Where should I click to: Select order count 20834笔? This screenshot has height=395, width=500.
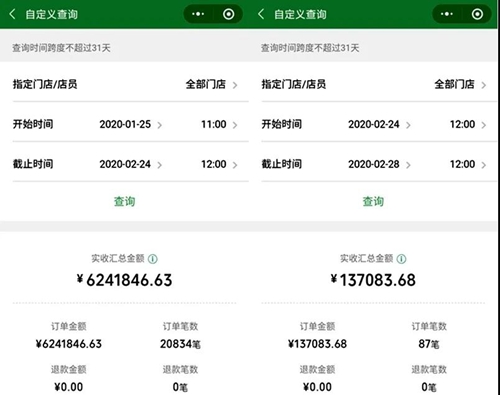click(180, 344)
